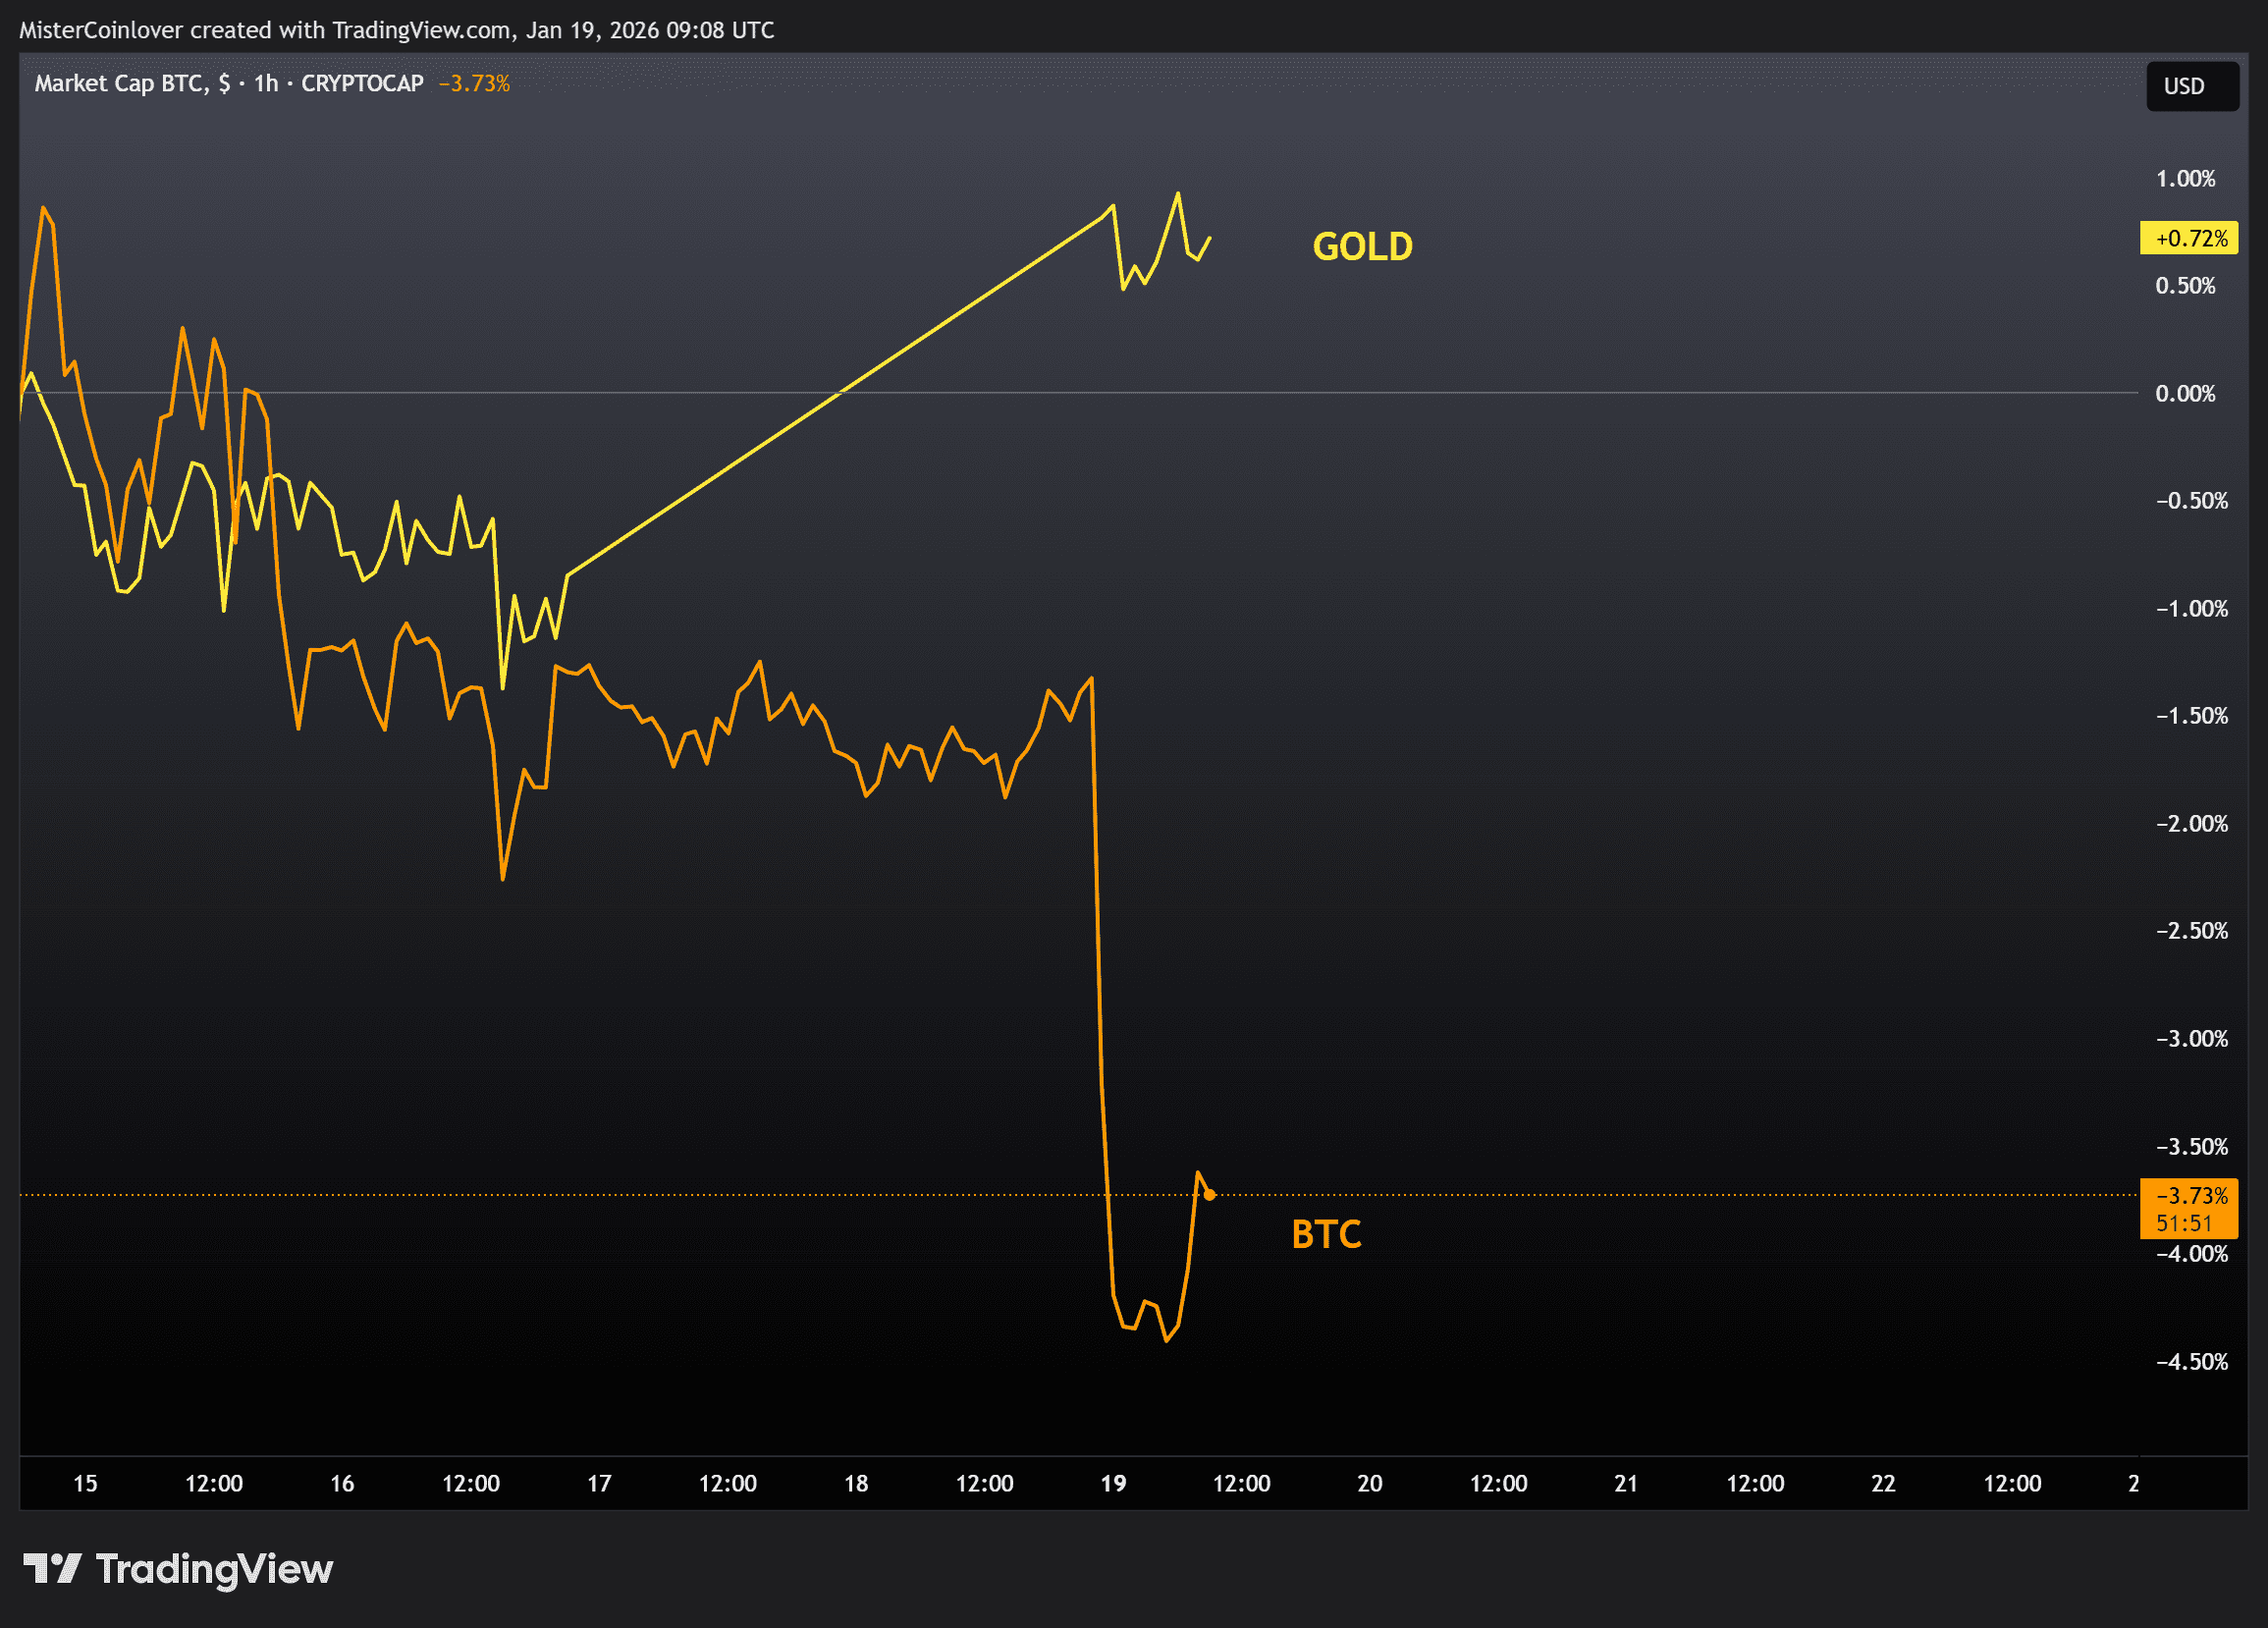Click the TradingView wordmark at bottom
The height and width of the screenshot is (1628, 2268).
coord(214,1568)
